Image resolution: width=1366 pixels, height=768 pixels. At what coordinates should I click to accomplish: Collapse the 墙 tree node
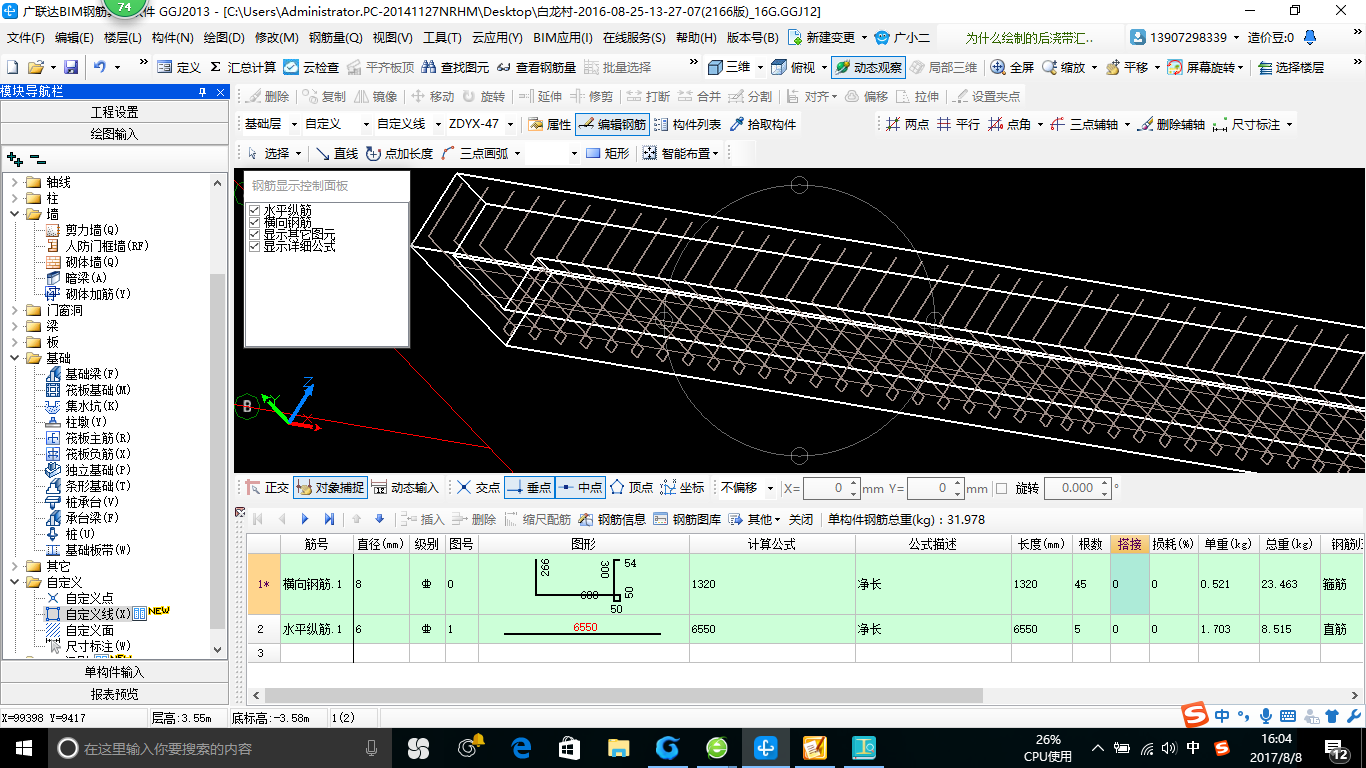click(x=14, y=214)
